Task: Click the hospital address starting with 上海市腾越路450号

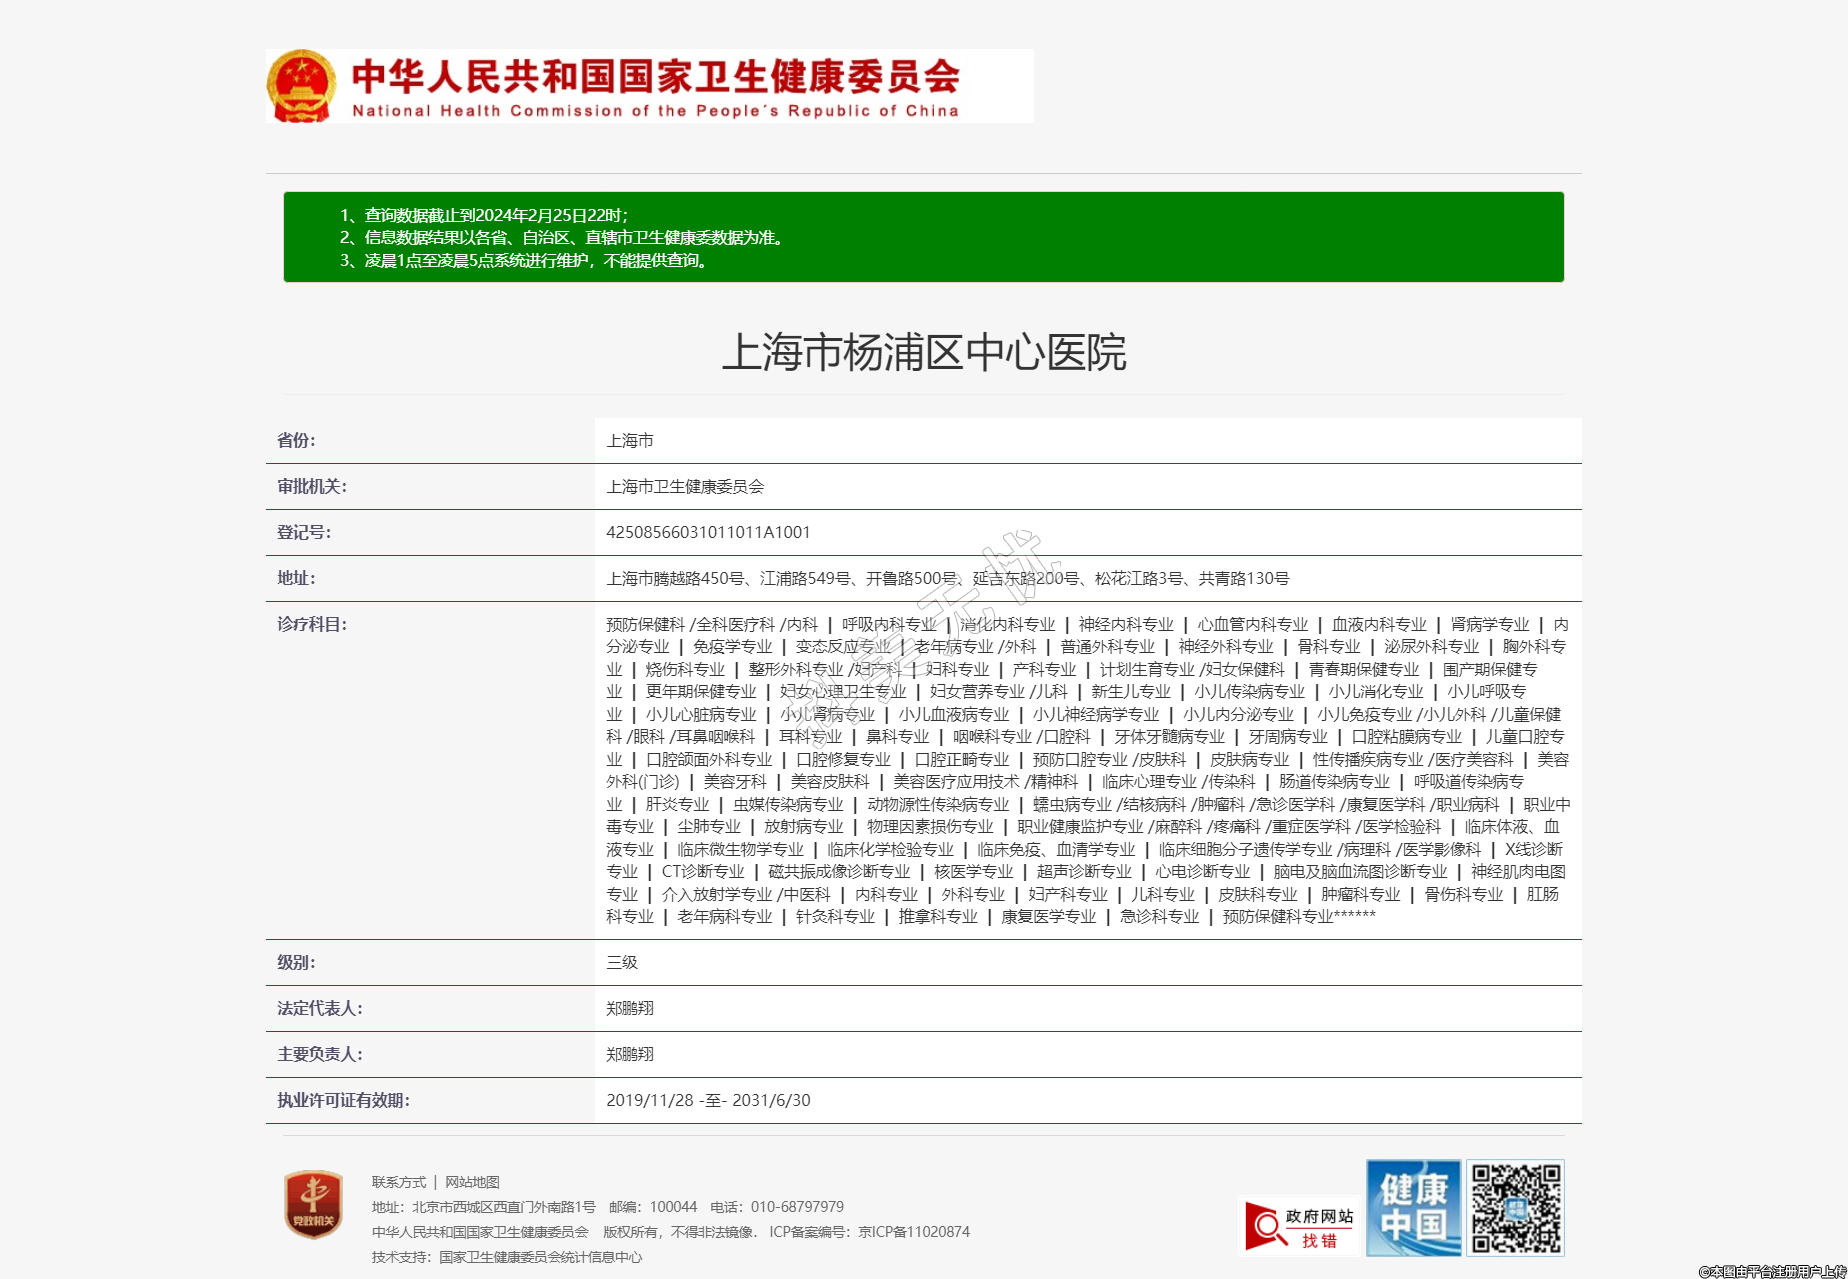Action: [x=947, y=578]
